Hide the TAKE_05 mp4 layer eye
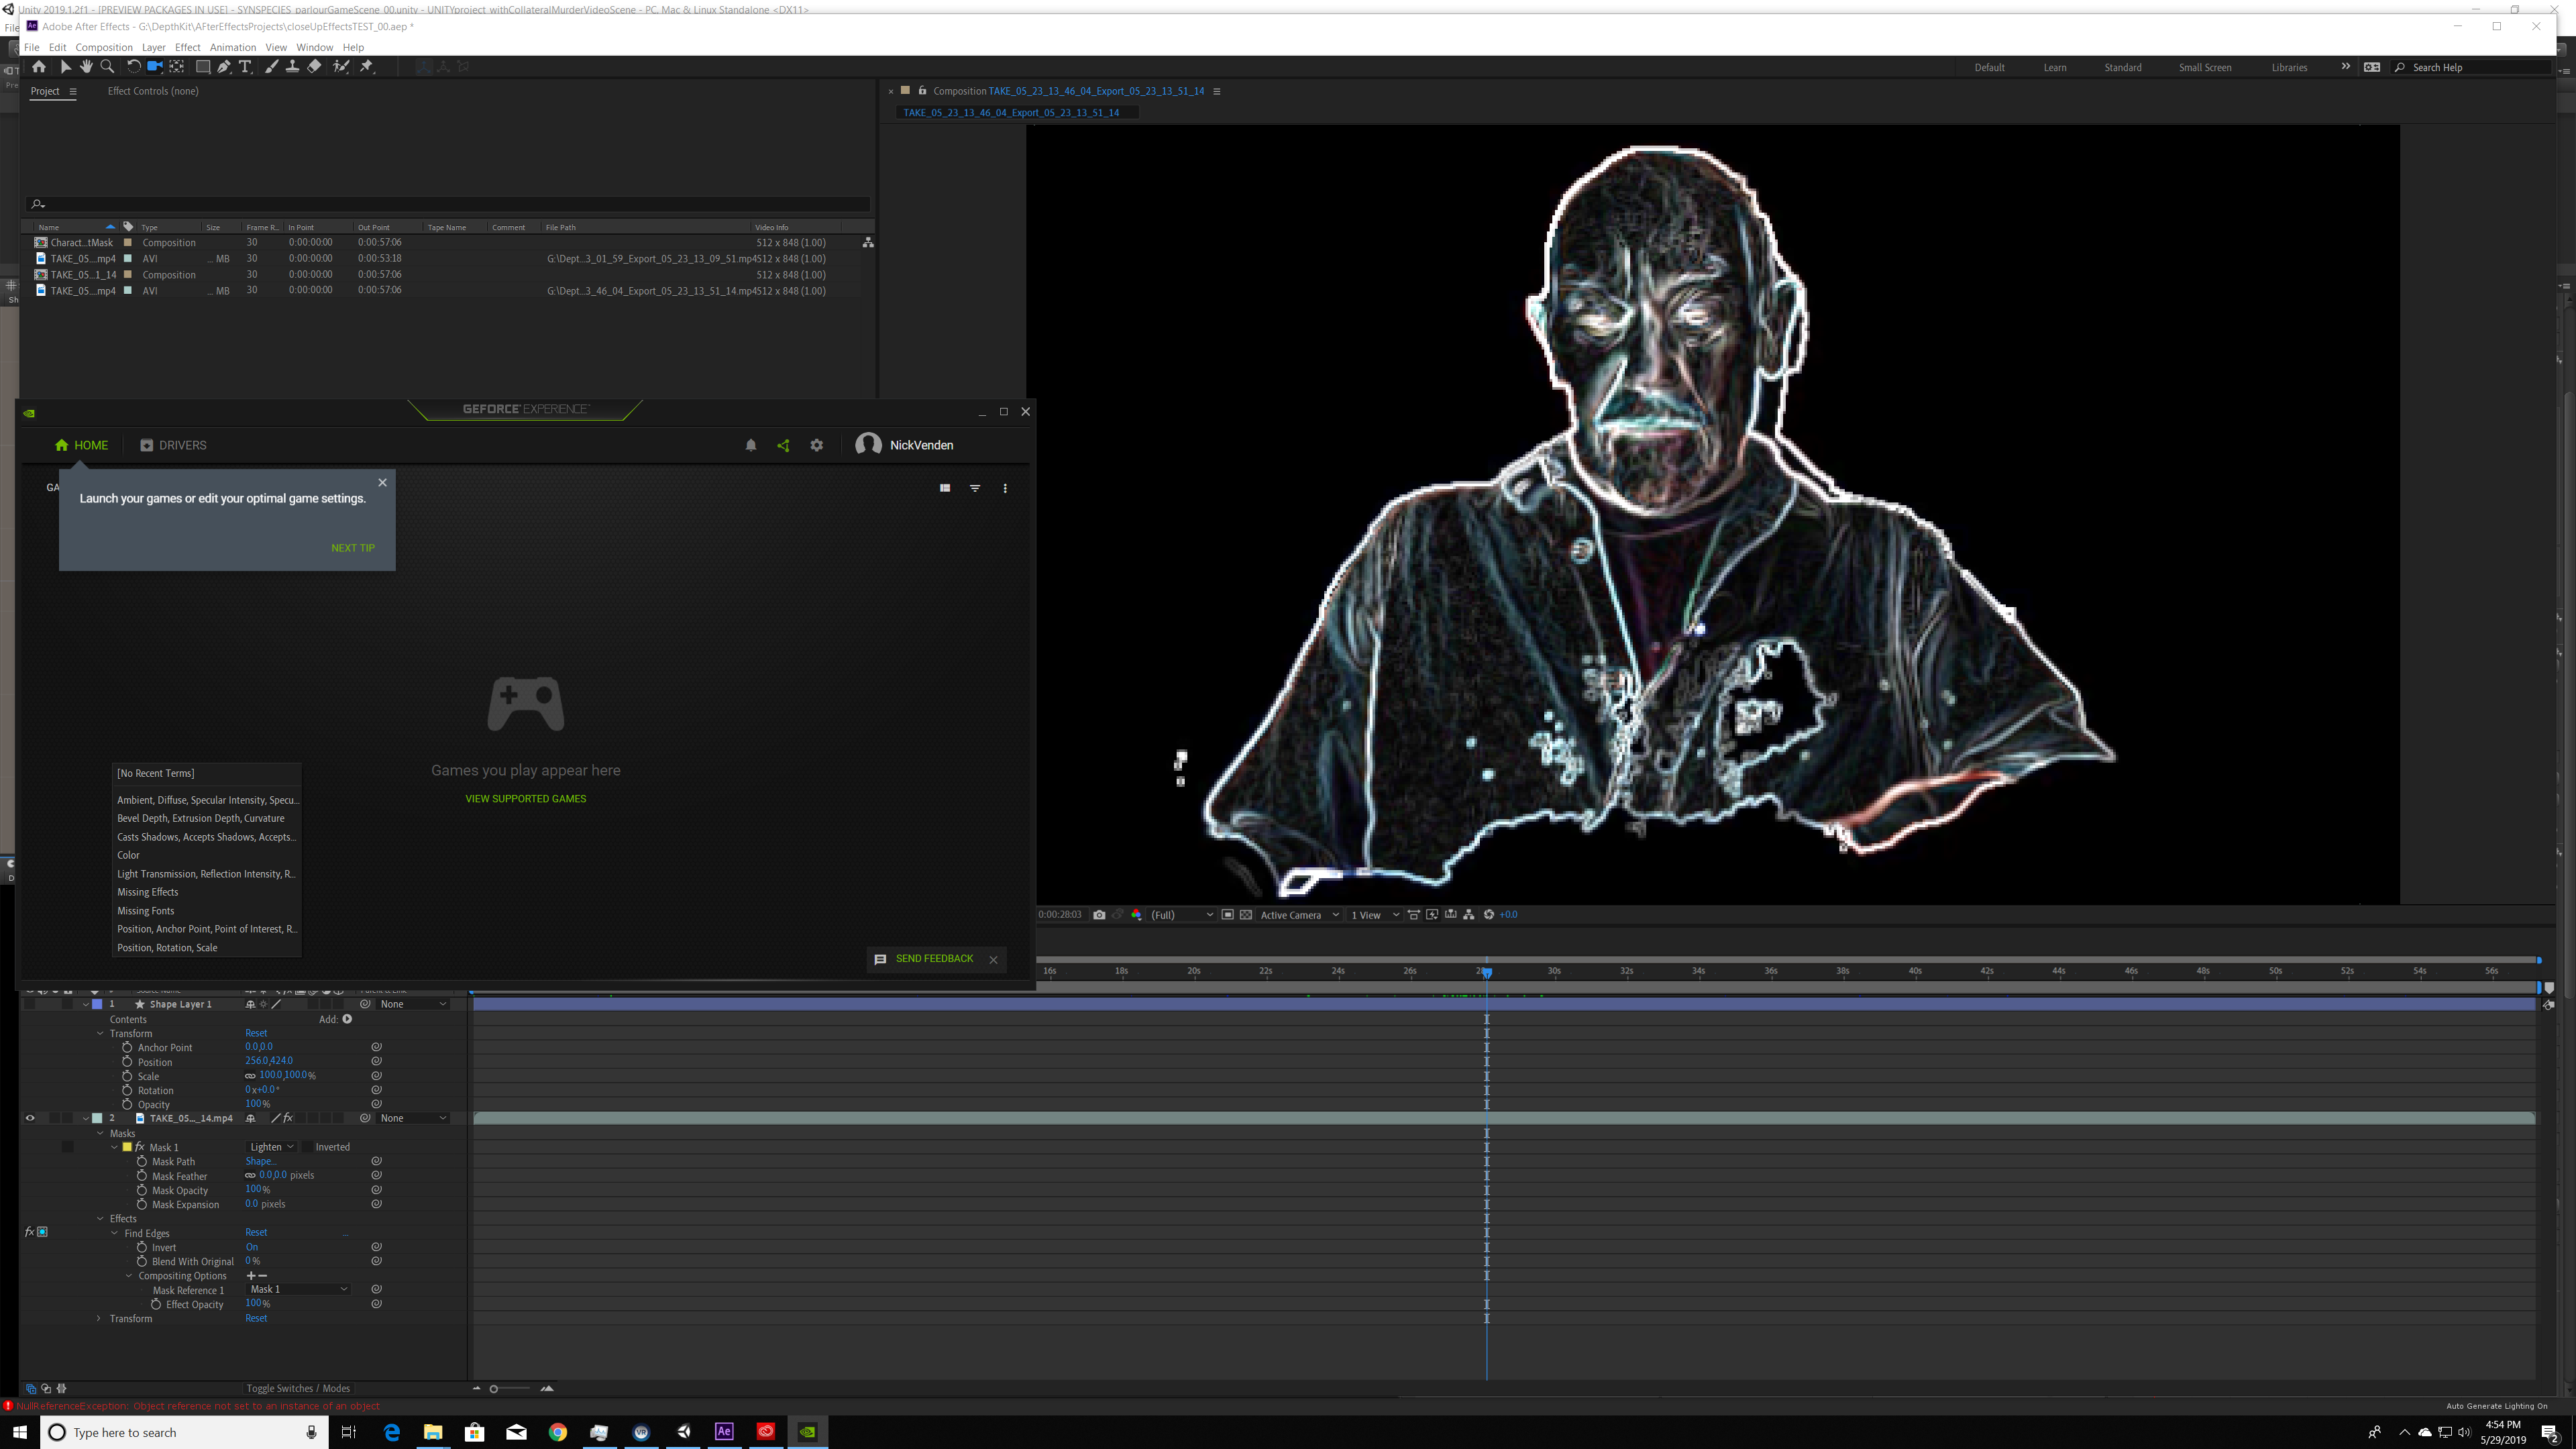Image resolution: width=2576 pixels, height=1449 pixels. [29, 1118]
